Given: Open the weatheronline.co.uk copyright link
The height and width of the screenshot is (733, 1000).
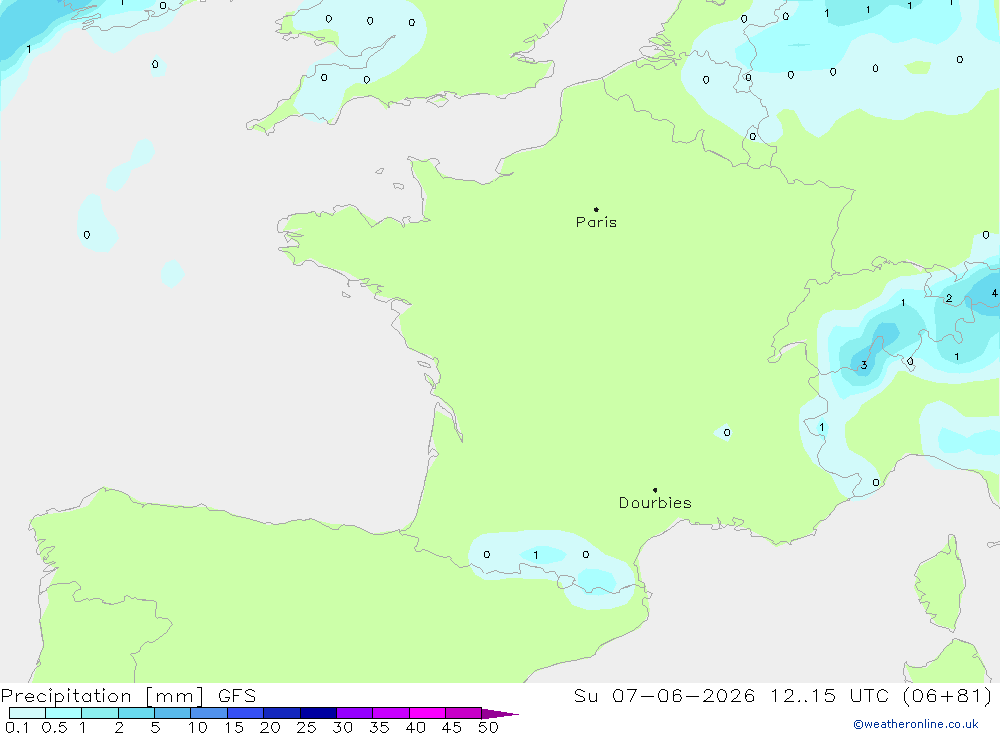Looking at the screenshot, I should tap(916, 724).
